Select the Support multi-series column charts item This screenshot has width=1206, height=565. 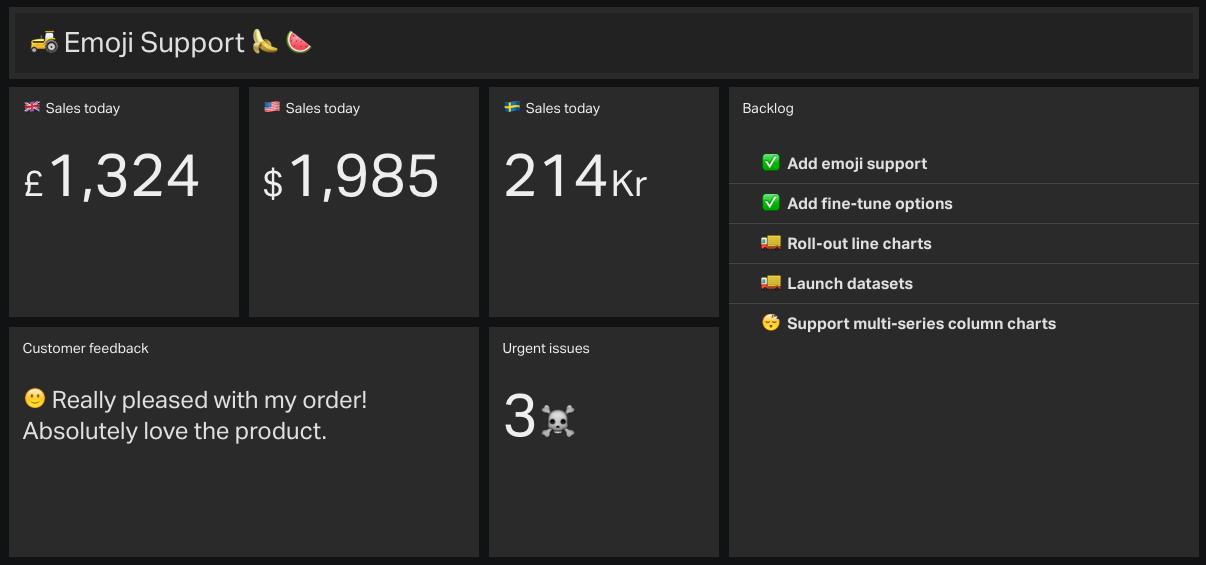pos(964,324)
